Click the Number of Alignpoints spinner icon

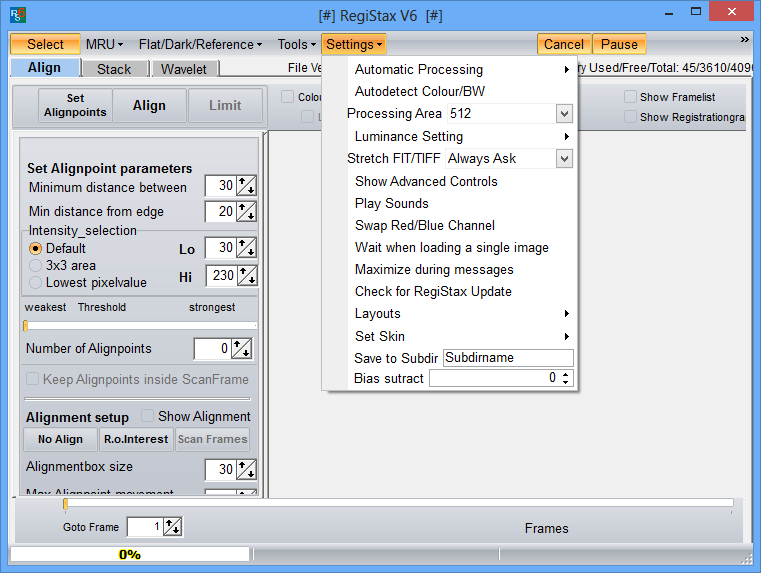(x=241, y=349)
